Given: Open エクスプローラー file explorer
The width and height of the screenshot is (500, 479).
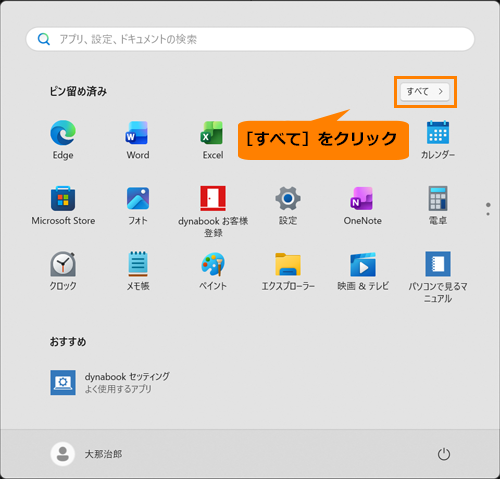Looking at the screenshot, I should pyautogui.click(x=288, y=264).
